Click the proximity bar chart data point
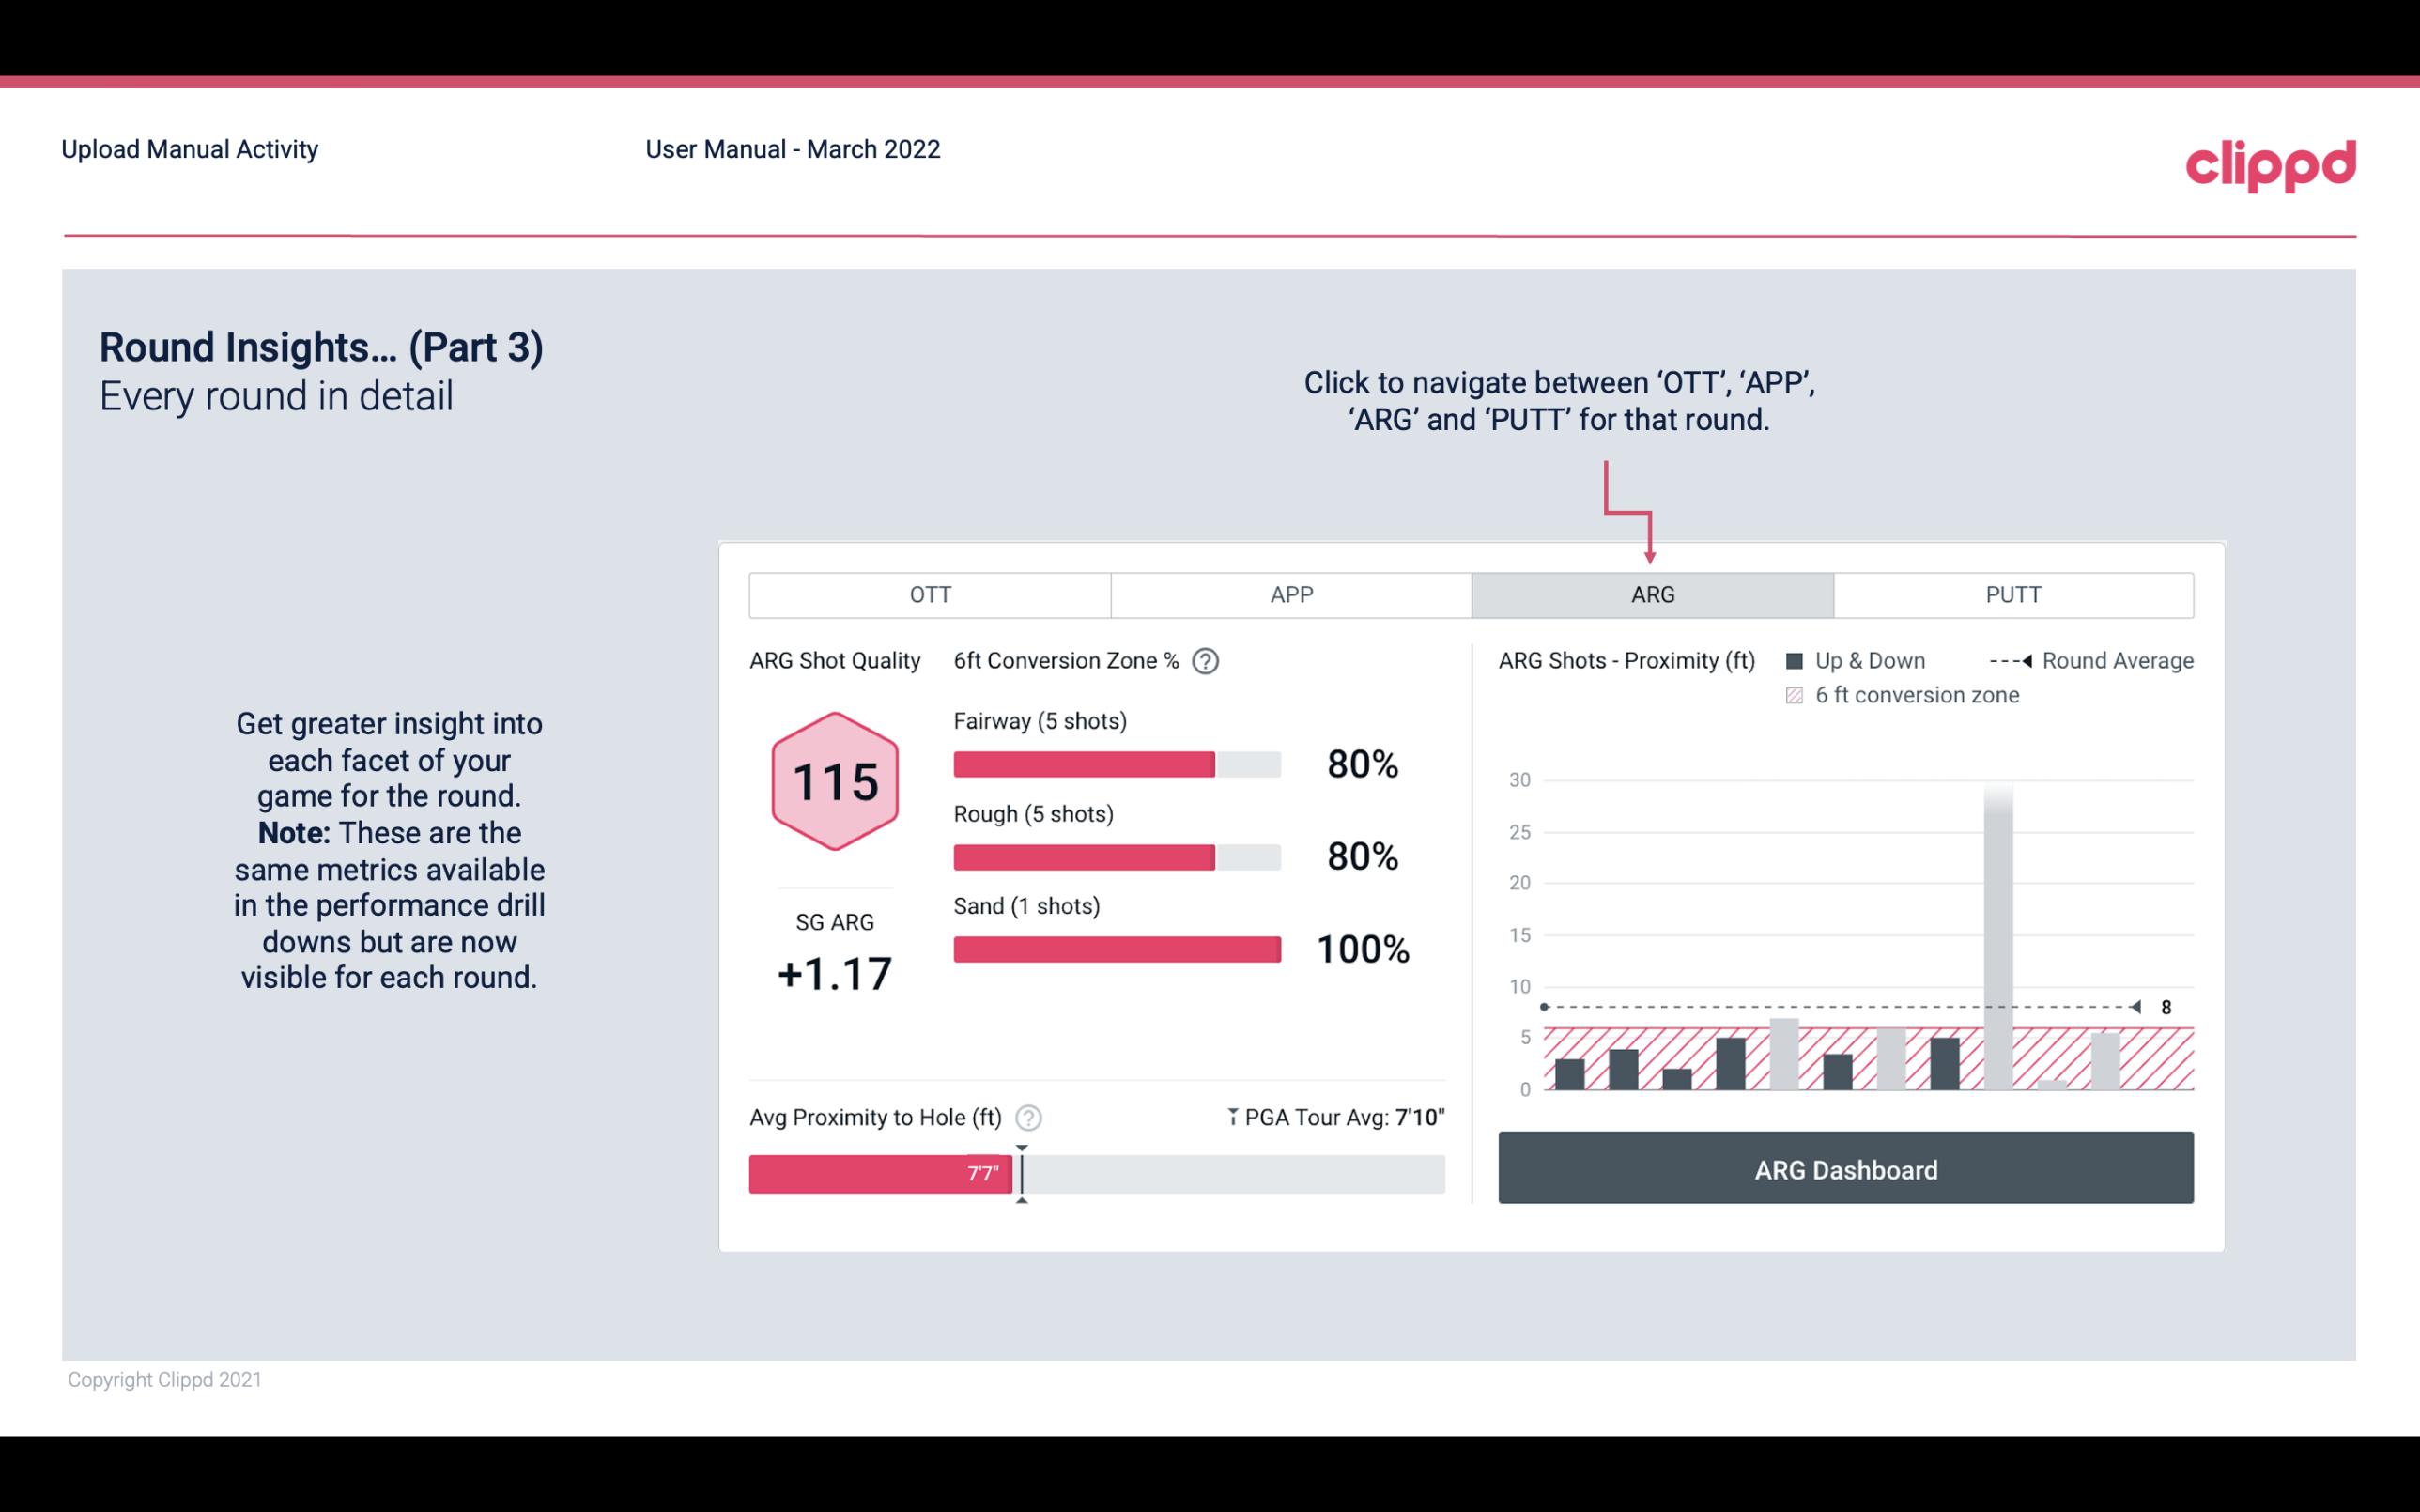The height and width of the screenshot is (1512, 2420). tap(1541, 1009)
